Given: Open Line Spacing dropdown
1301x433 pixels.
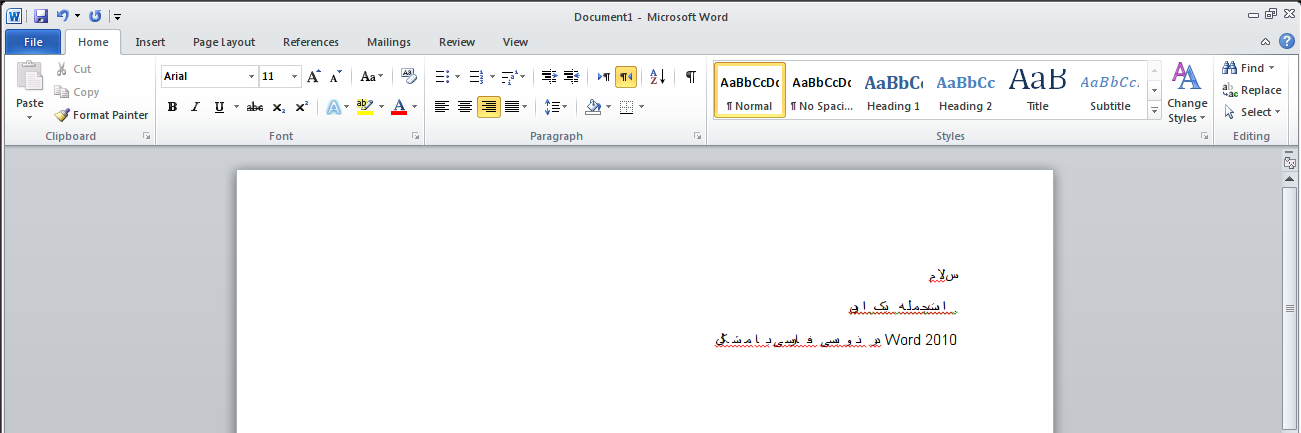Looking at the screenshot, I should click(x=556, y=107).
